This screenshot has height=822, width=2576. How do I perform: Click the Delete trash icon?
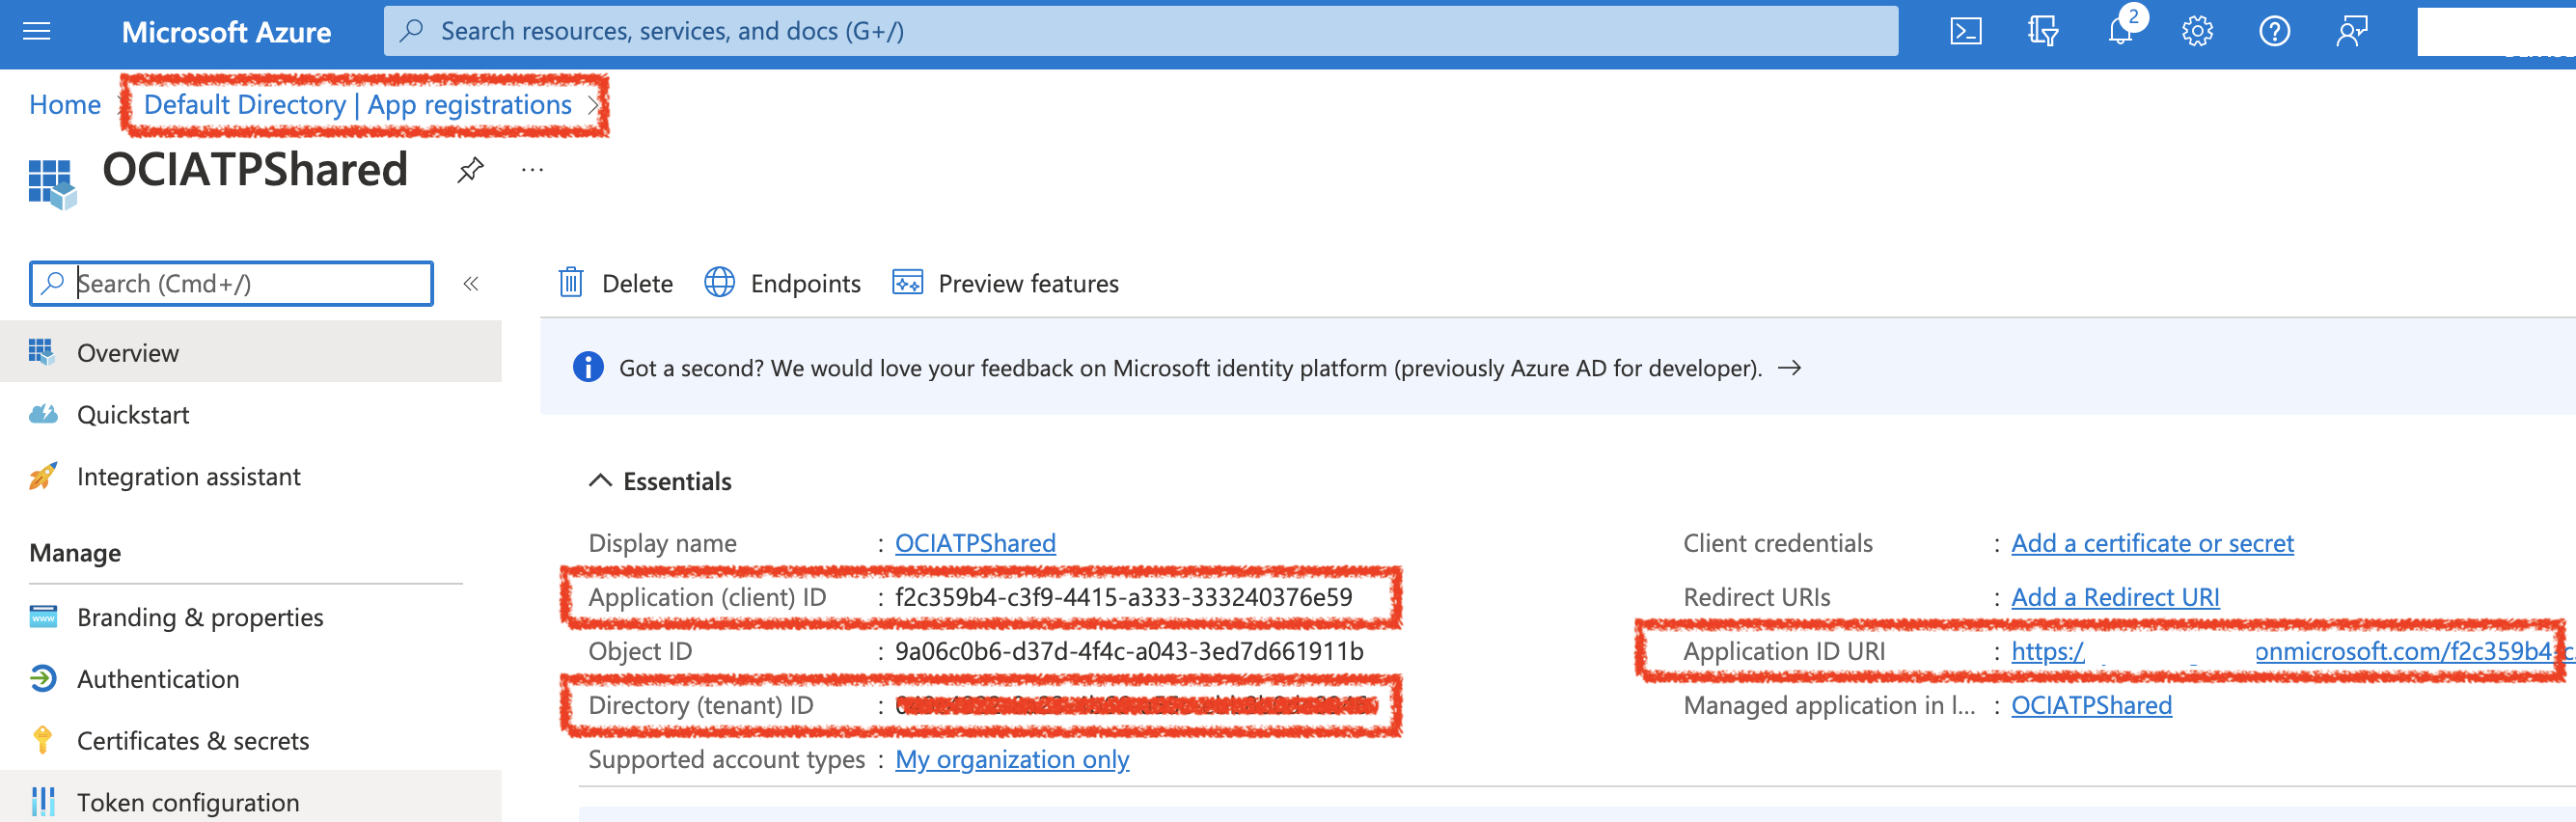(x=571, y=283)
